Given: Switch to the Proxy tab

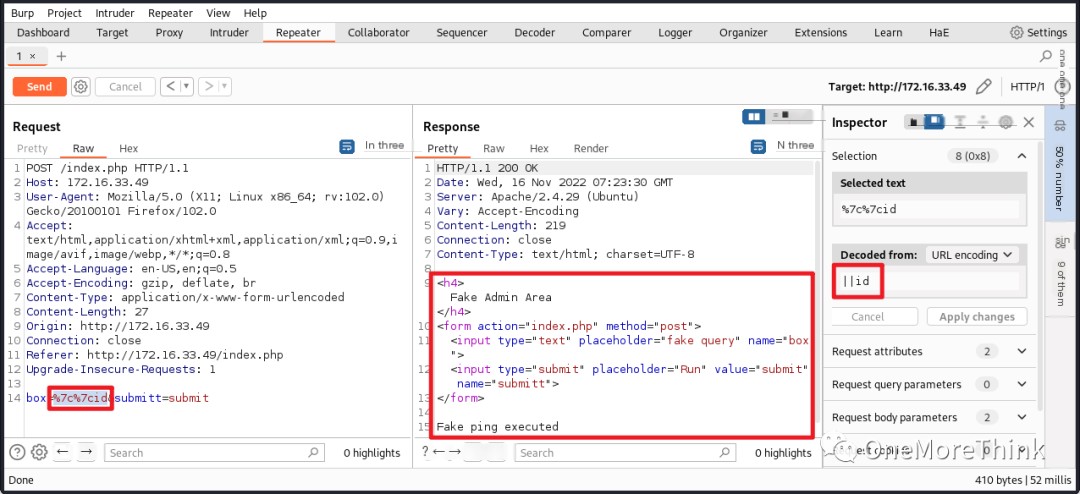Looking at the screenshot, I should tap(169, 32).
